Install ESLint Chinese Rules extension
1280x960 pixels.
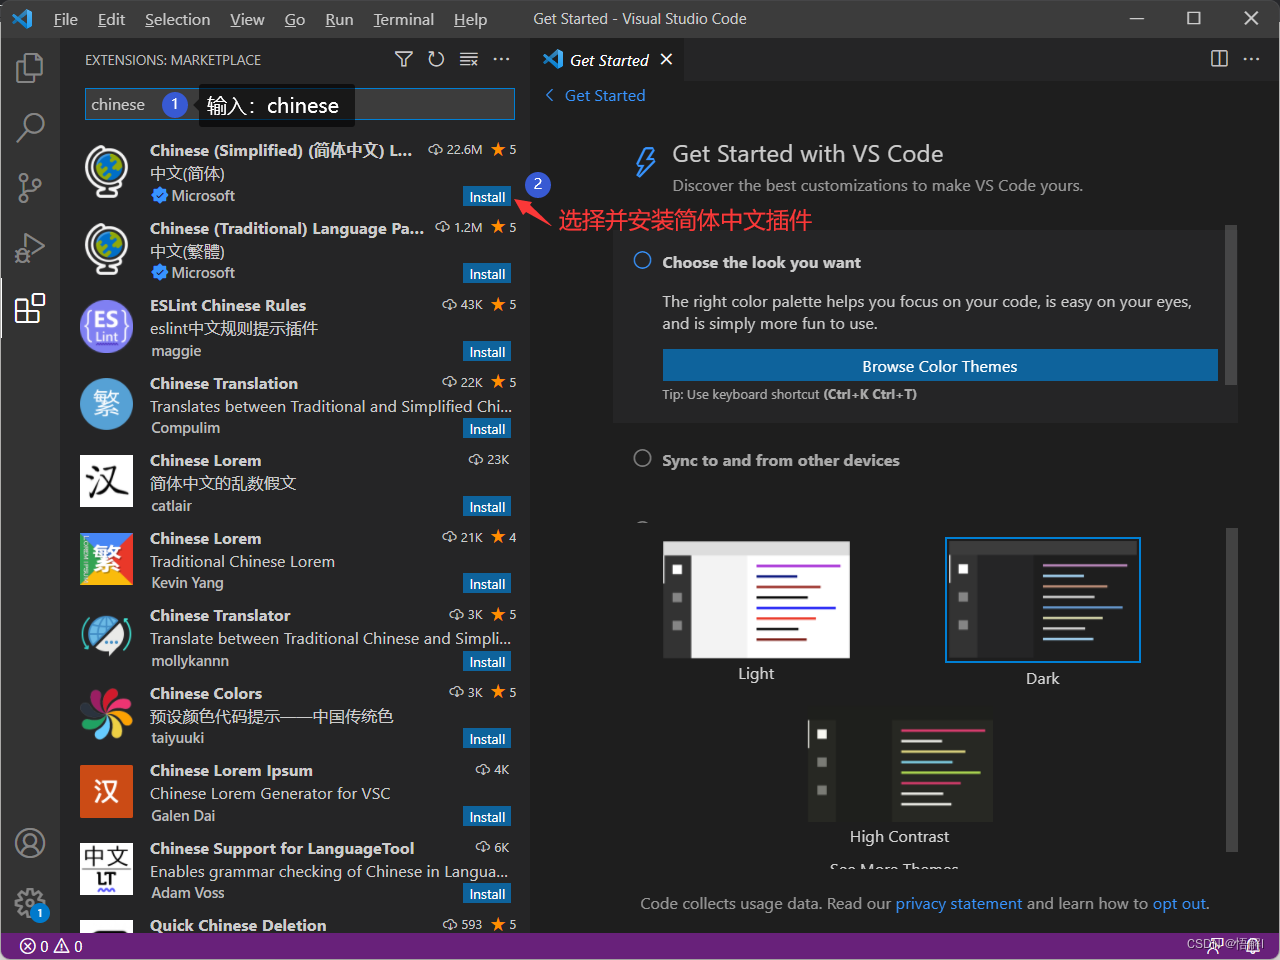click(x=487, y=352)
